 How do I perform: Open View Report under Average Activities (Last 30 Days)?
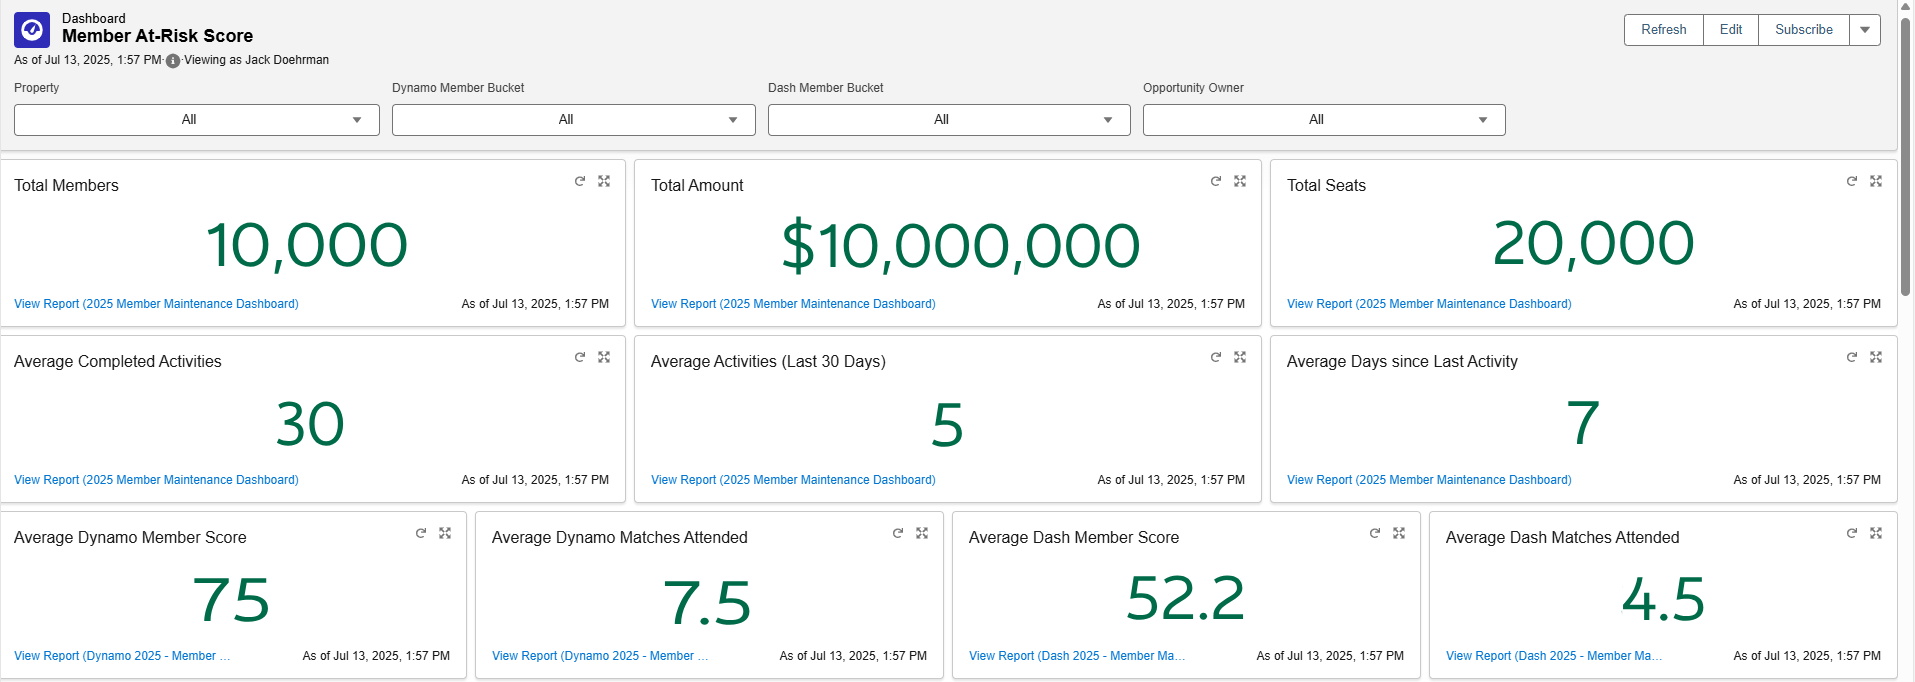pos(793,480)
